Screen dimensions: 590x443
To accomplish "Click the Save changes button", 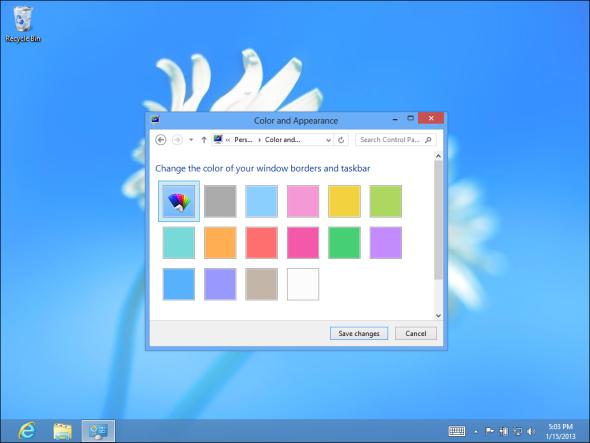I will point(359,333).
